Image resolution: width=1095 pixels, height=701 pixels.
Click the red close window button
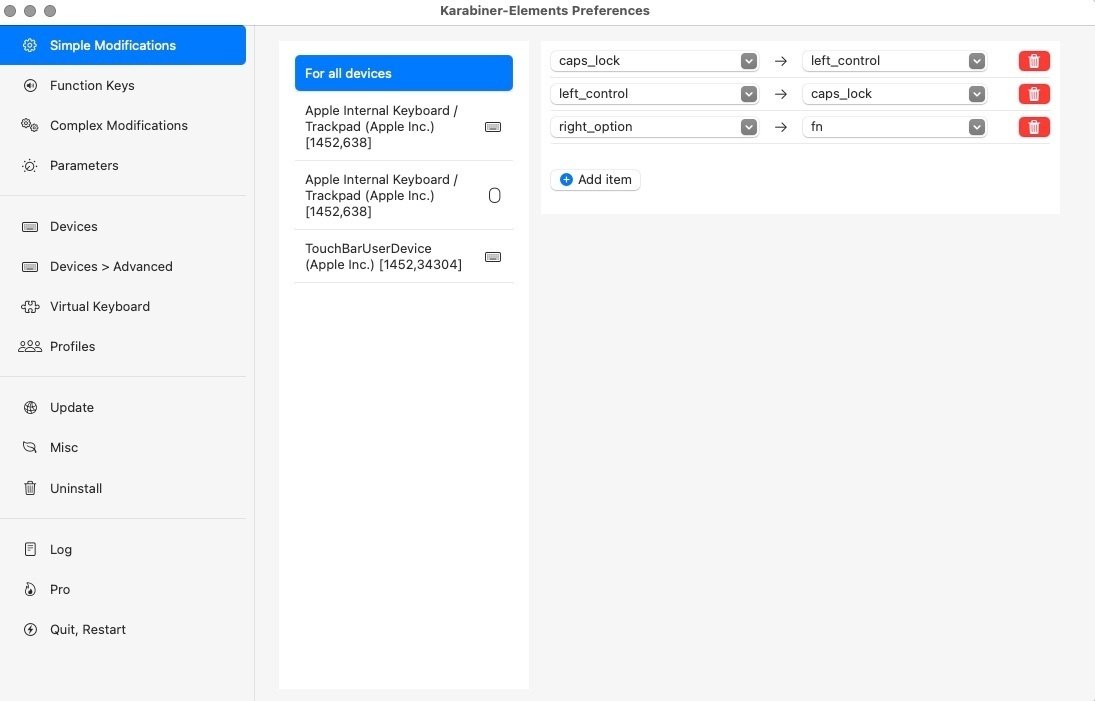(10, 11)
